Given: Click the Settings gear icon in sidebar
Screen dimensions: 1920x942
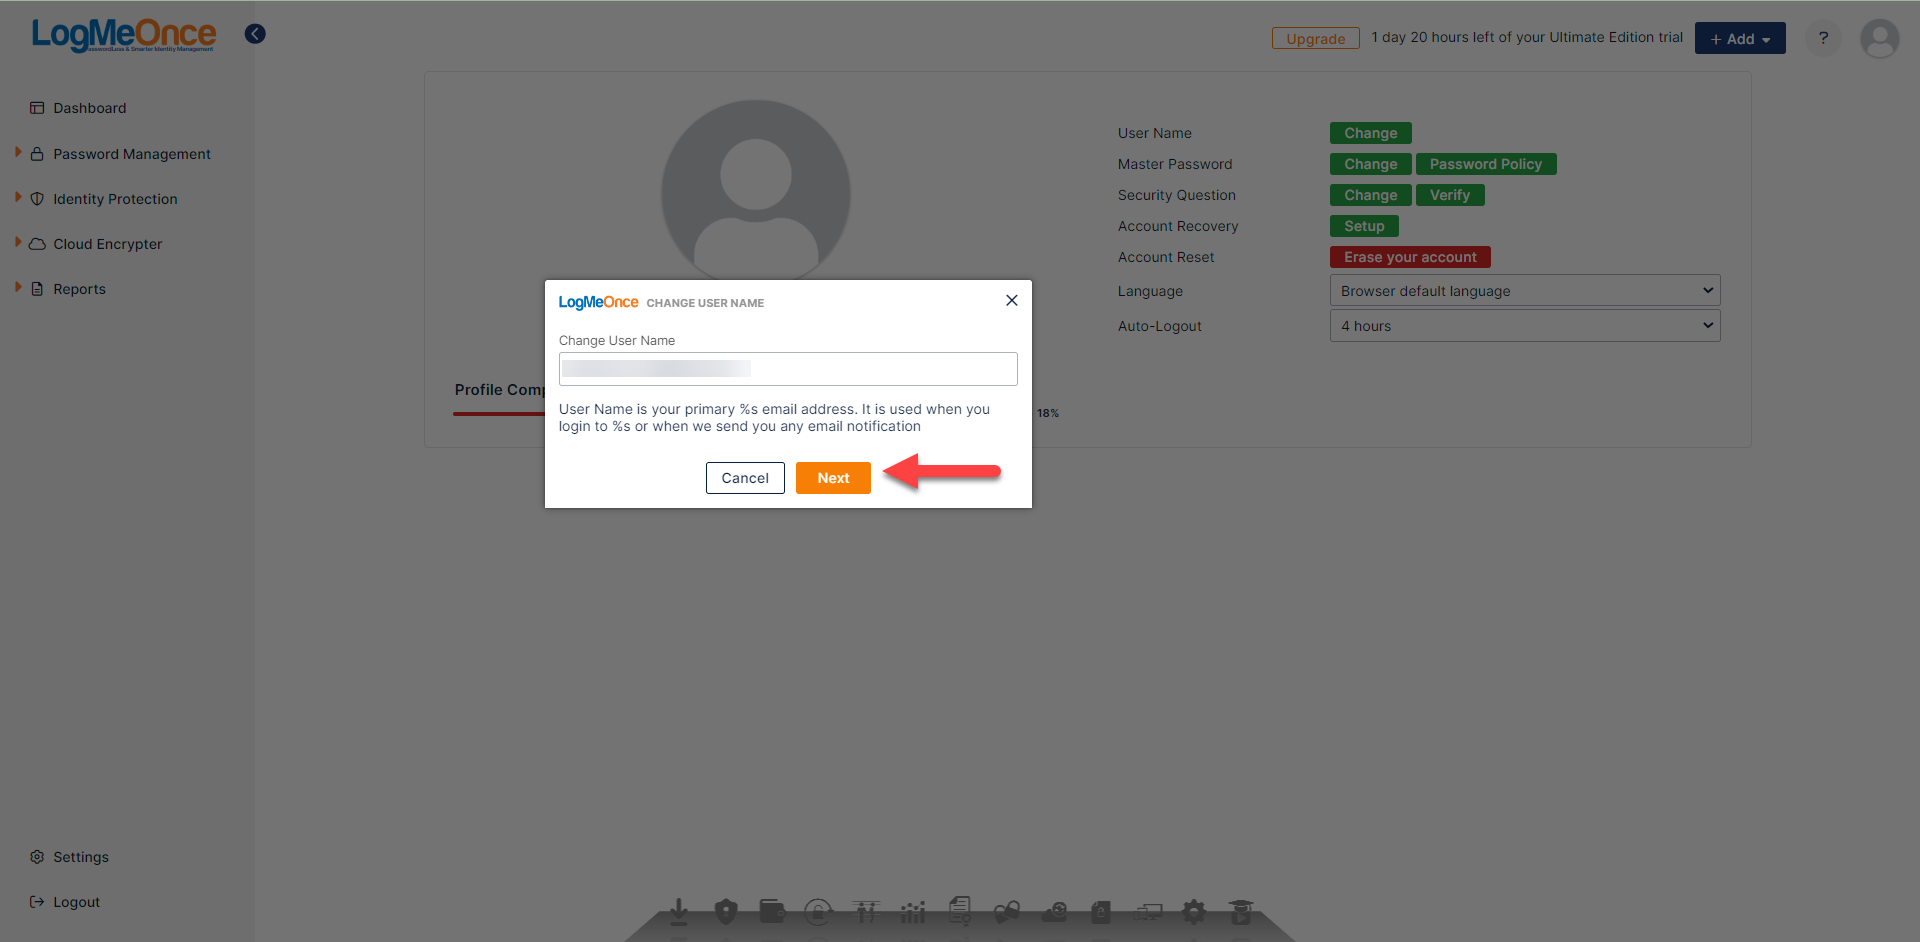Looking at the screenshot, I should [37, 857].
